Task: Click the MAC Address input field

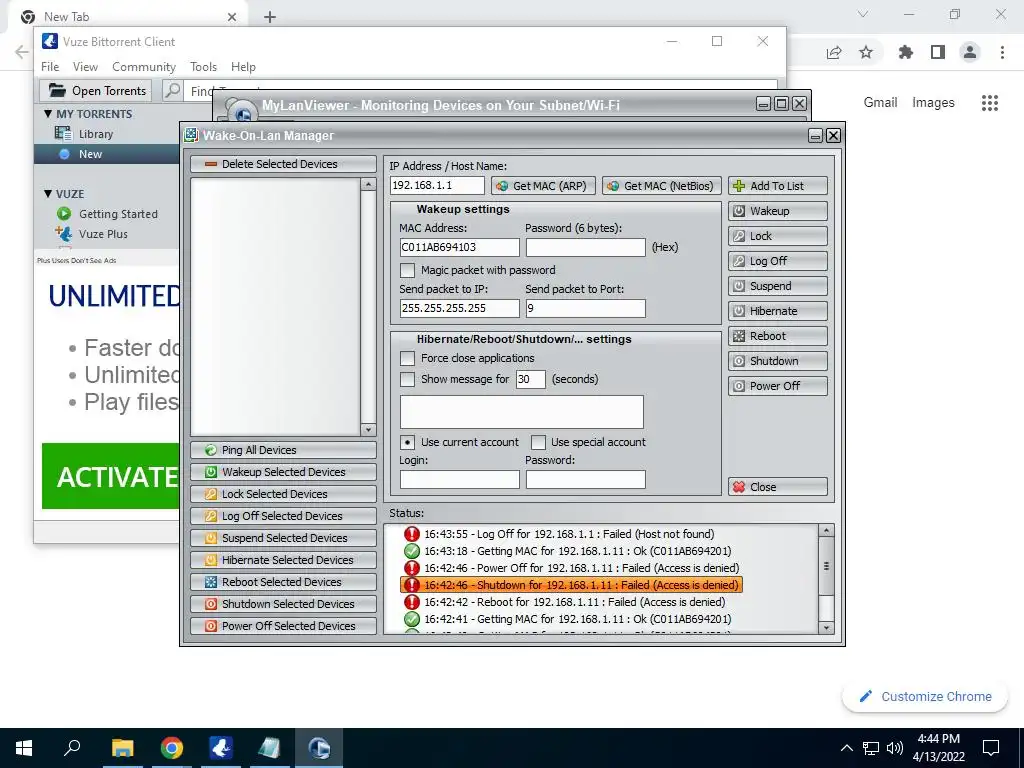Action: (x=459, y=248)
